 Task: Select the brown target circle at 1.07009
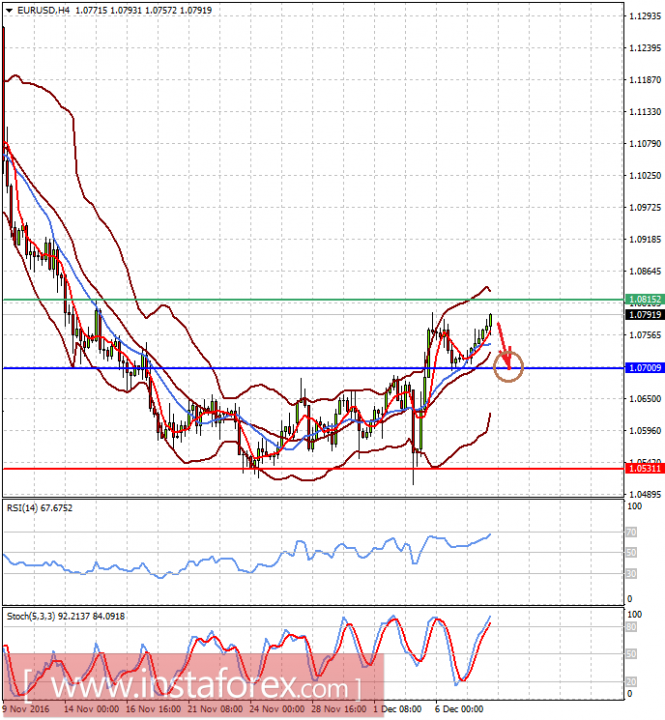(508, 367)
